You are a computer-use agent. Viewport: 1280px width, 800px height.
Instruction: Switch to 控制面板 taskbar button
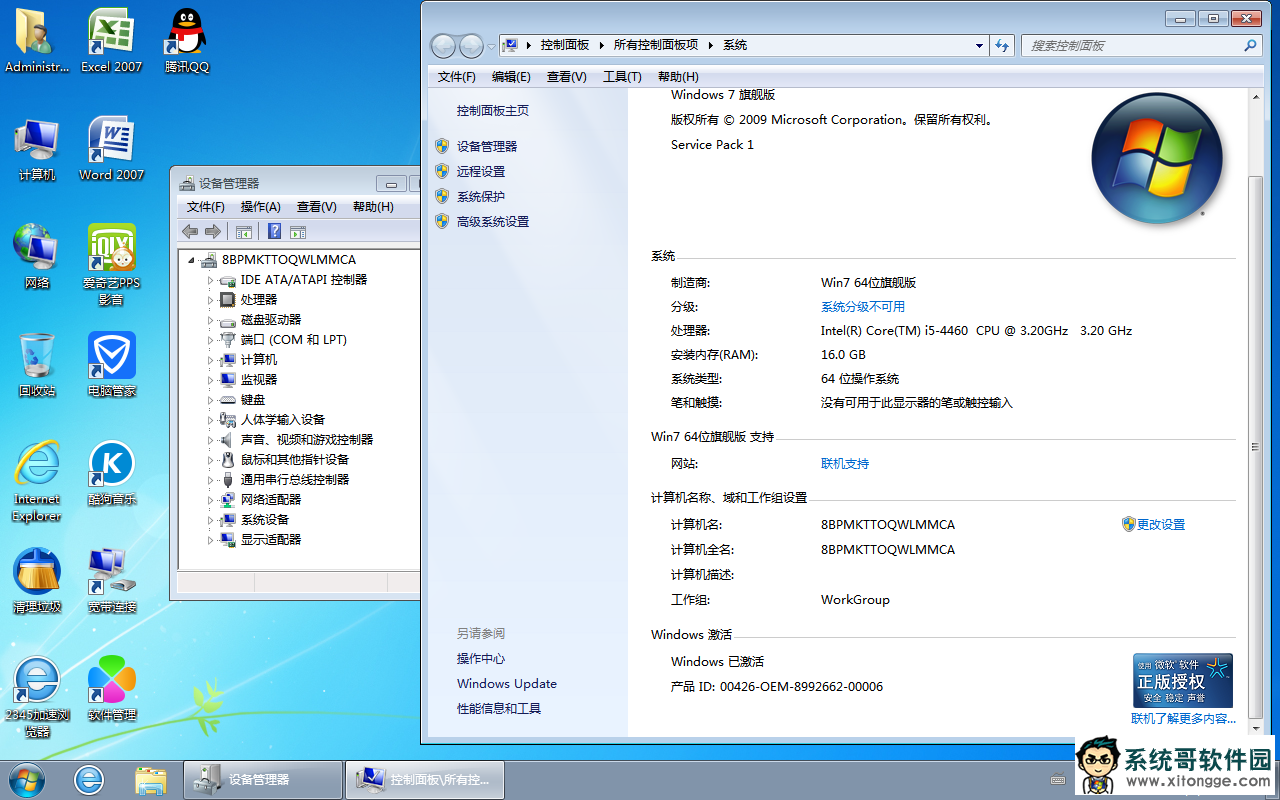tap(425, 779)
